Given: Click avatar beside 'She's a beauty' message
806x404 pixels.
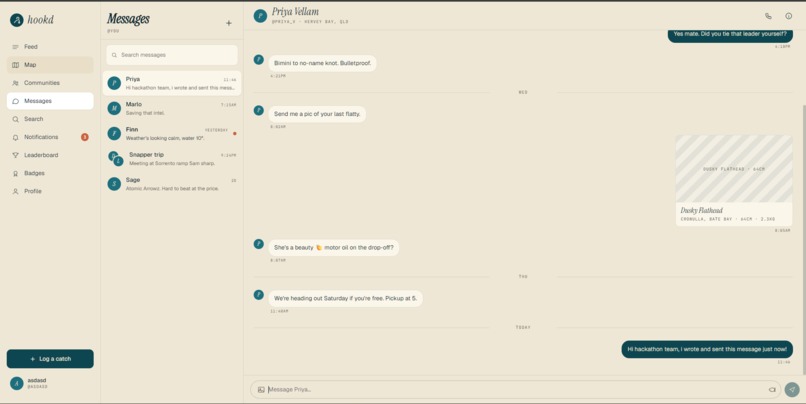Looking at the screenshot, I should tap(259, 244).
